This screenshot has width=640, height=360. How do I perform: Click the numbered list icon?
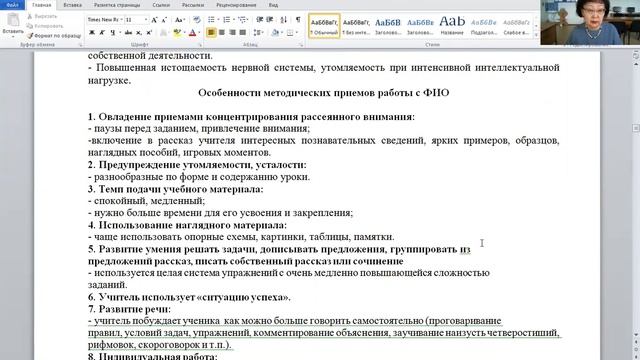(x=227, y=20)
